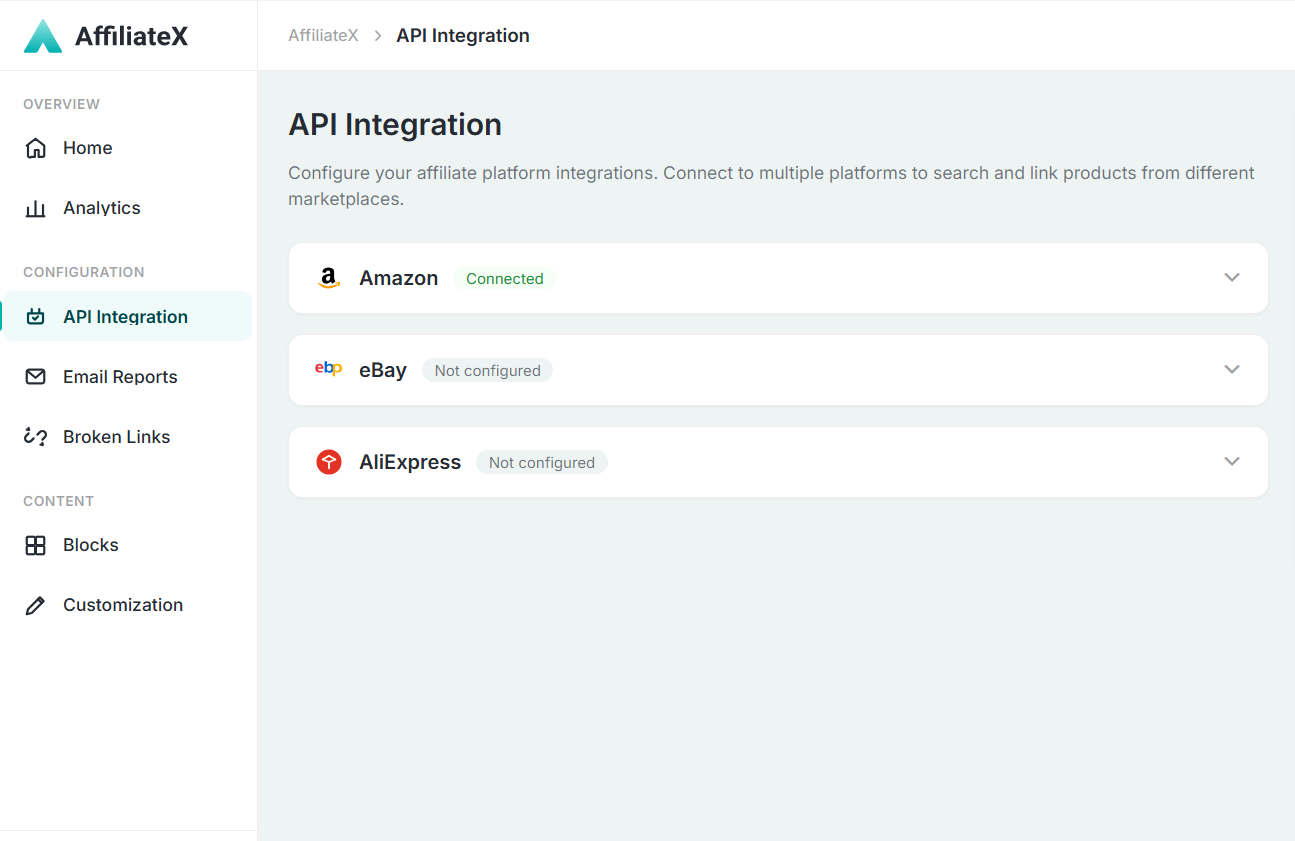
Task: Expand the Amazon integration chevron
Action: pos(1232,277)
